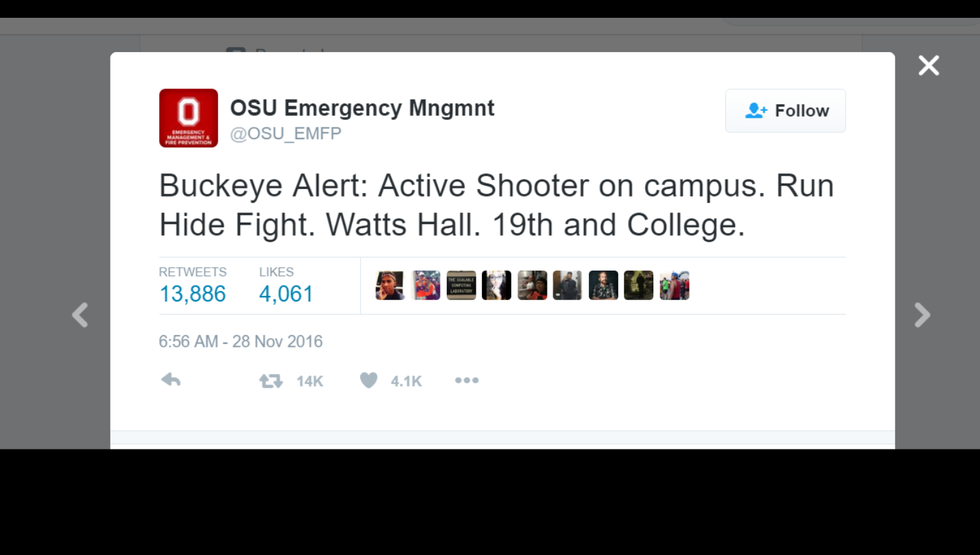This screenshot has width=980, height=555.
Task: Open the first liker avatar in the row
Action: (390, 285)
